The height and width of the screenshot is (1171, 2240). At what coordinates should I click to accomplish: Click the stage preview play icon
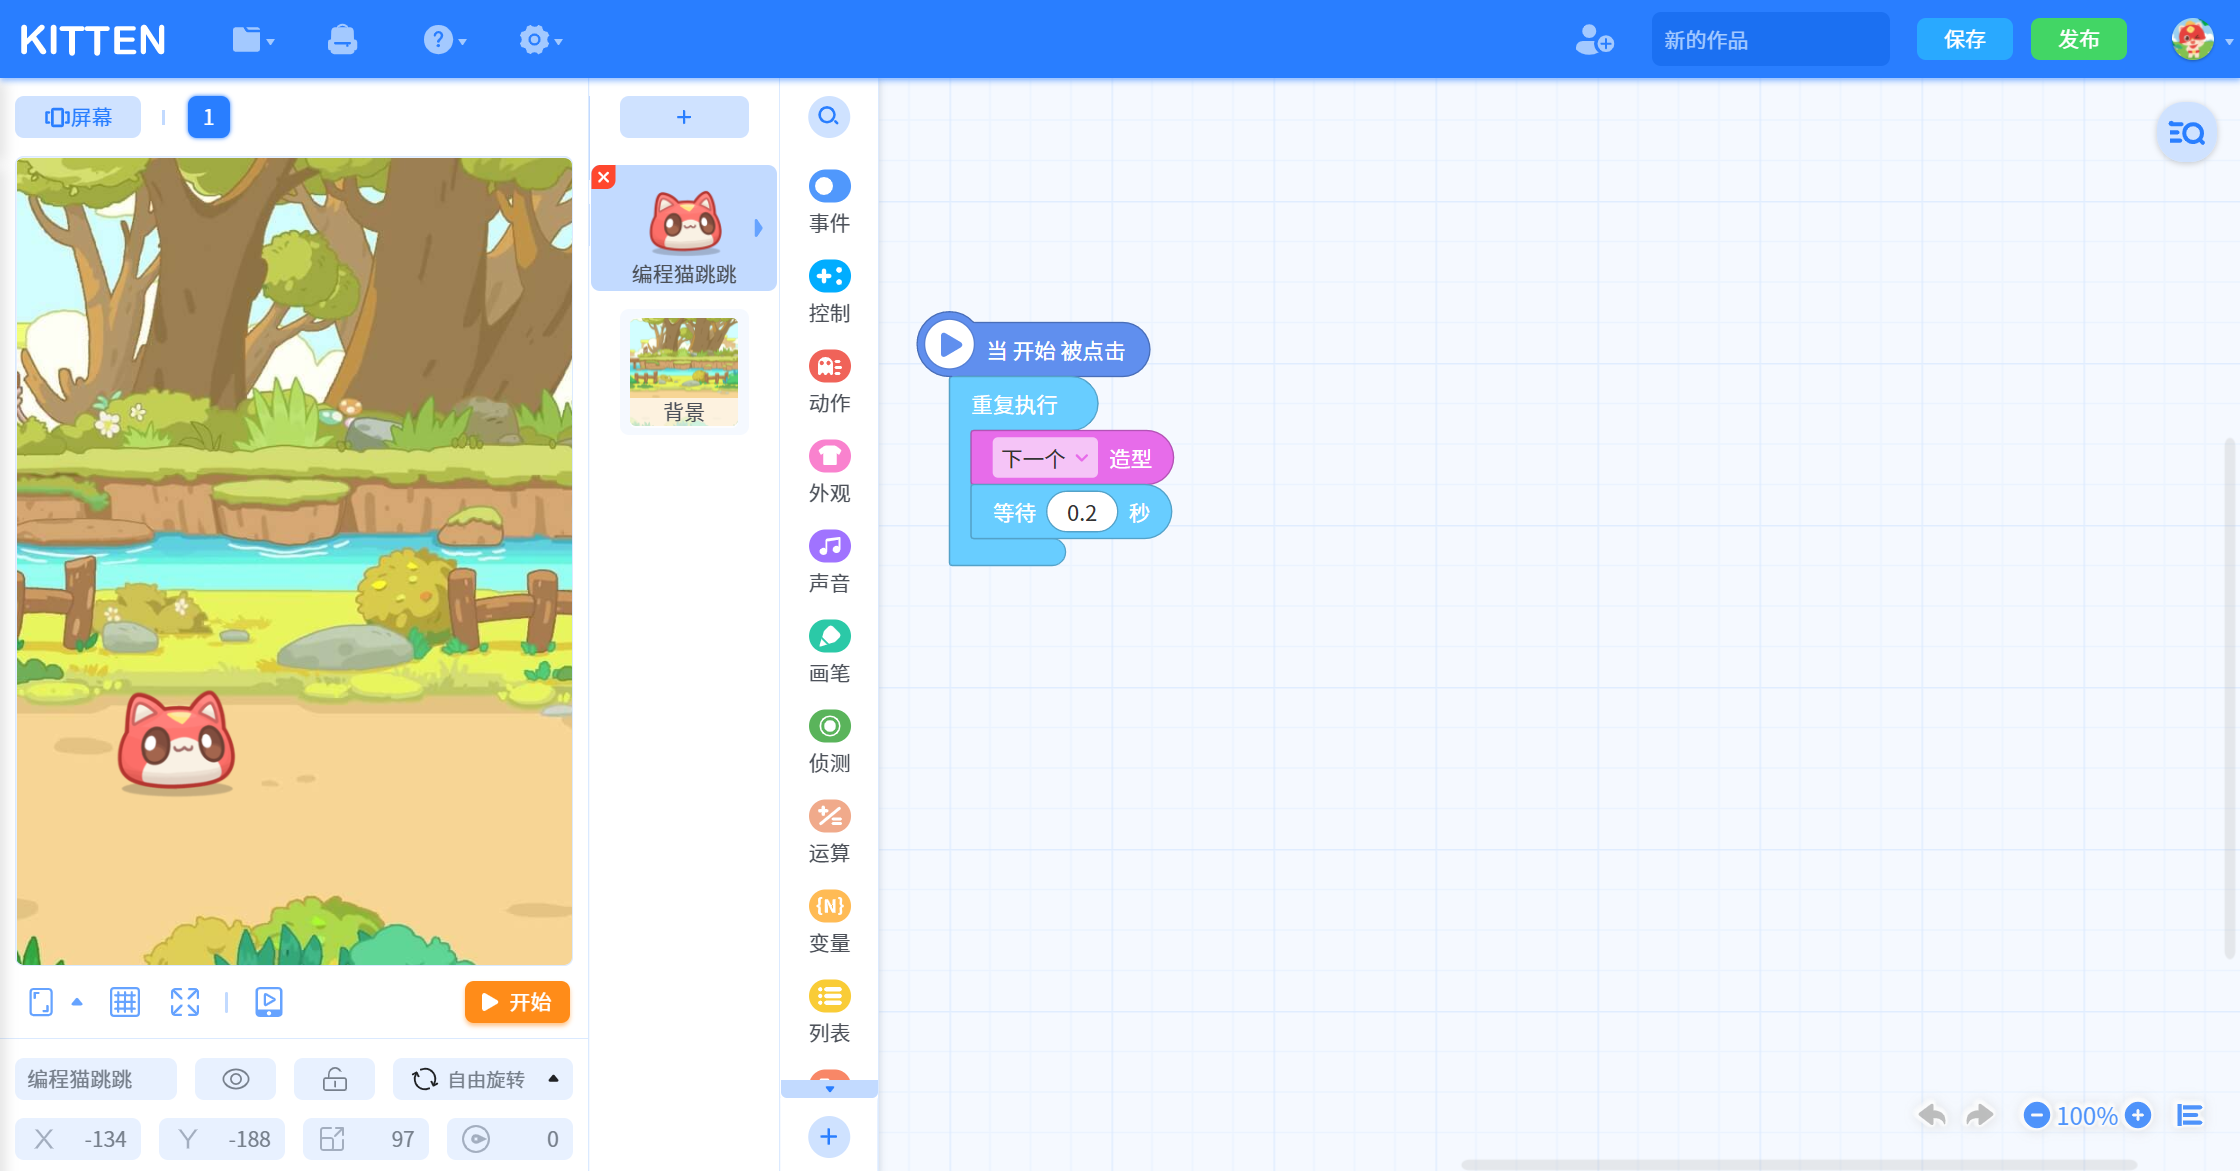click(269, 1002)
